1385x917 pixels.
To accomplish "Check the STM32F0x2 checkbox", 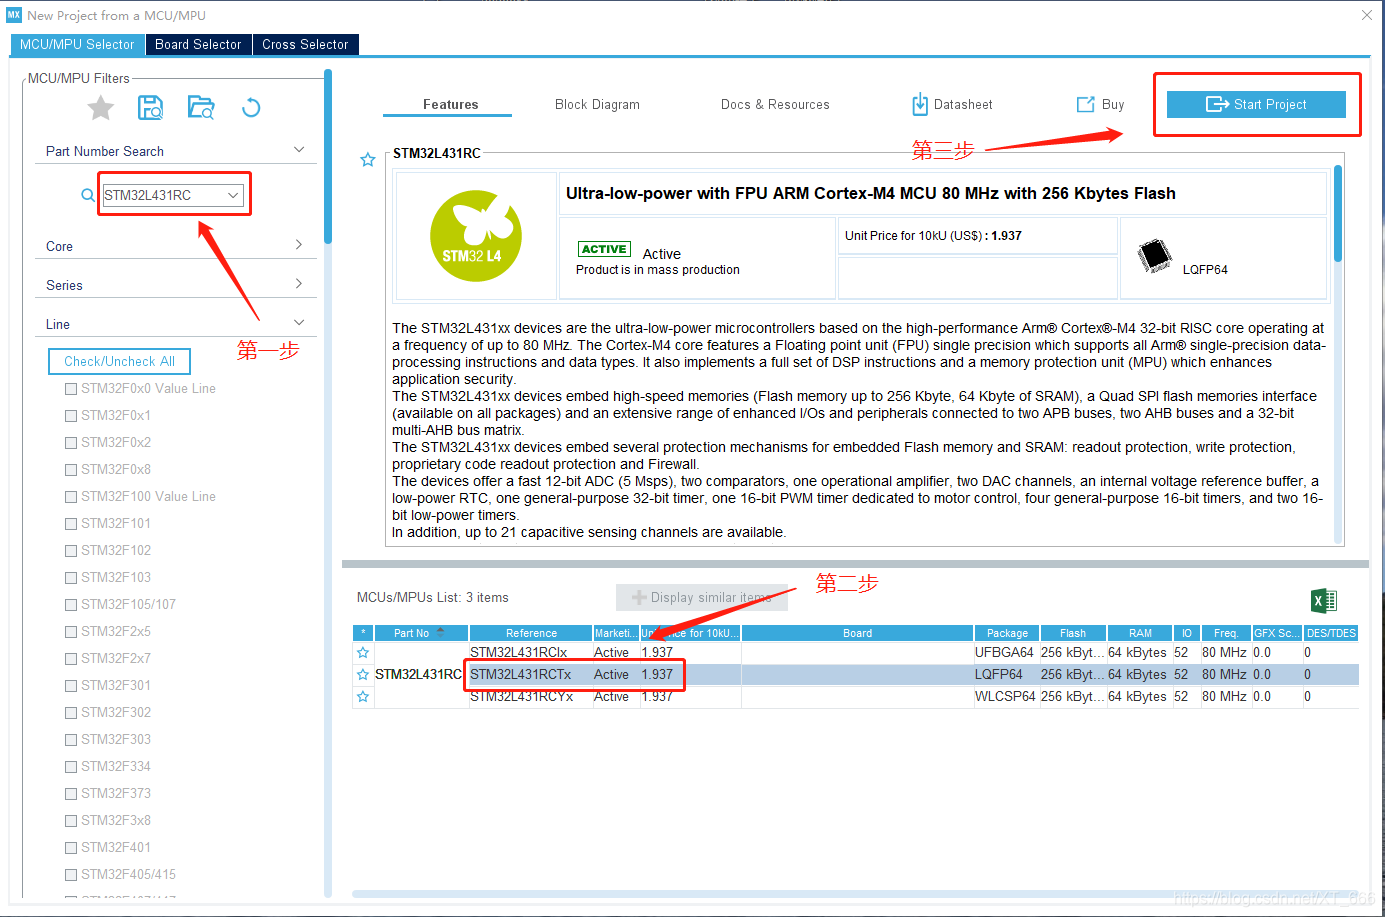I will tap(71, 443).
